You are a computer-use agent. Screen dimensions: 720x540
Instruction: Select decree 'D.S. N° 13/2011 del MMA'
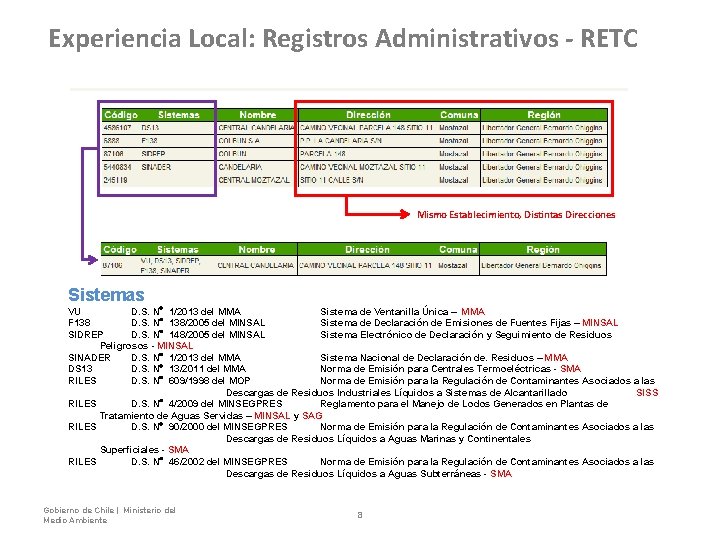pos(188,369)
